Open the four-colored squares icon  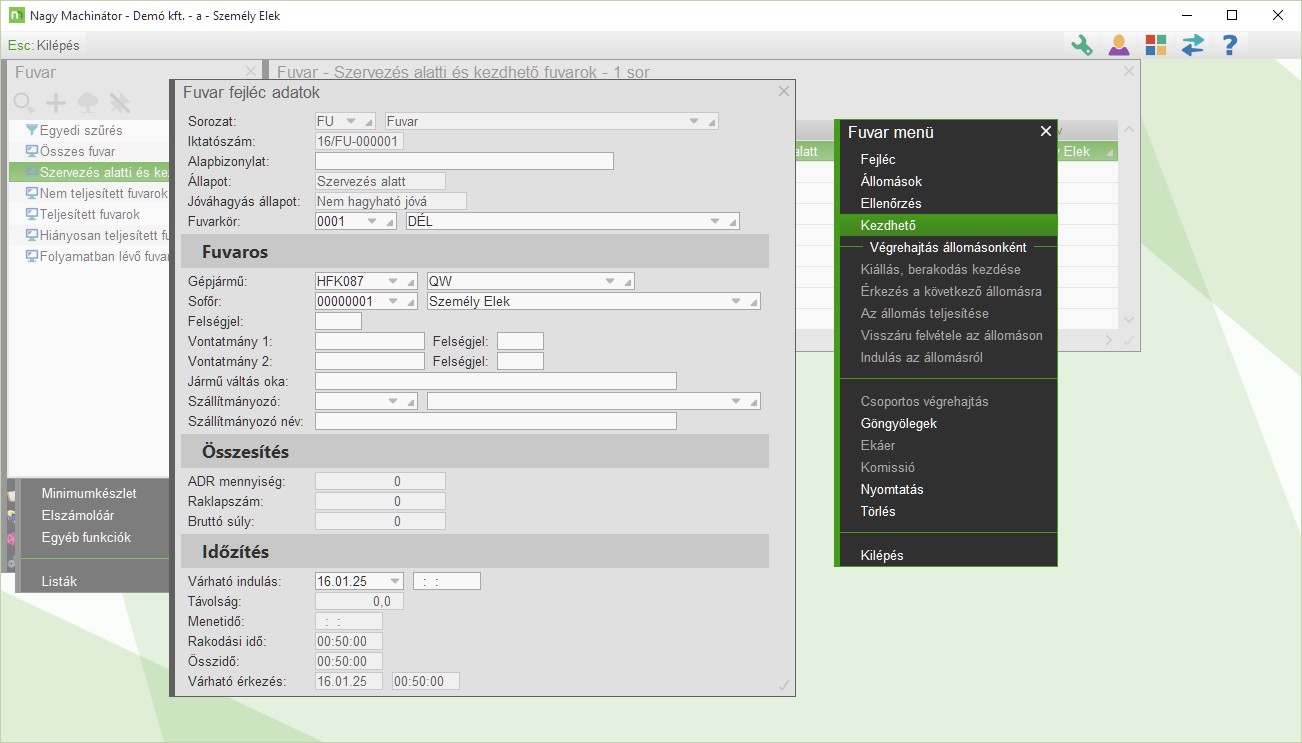(1155, 45)
